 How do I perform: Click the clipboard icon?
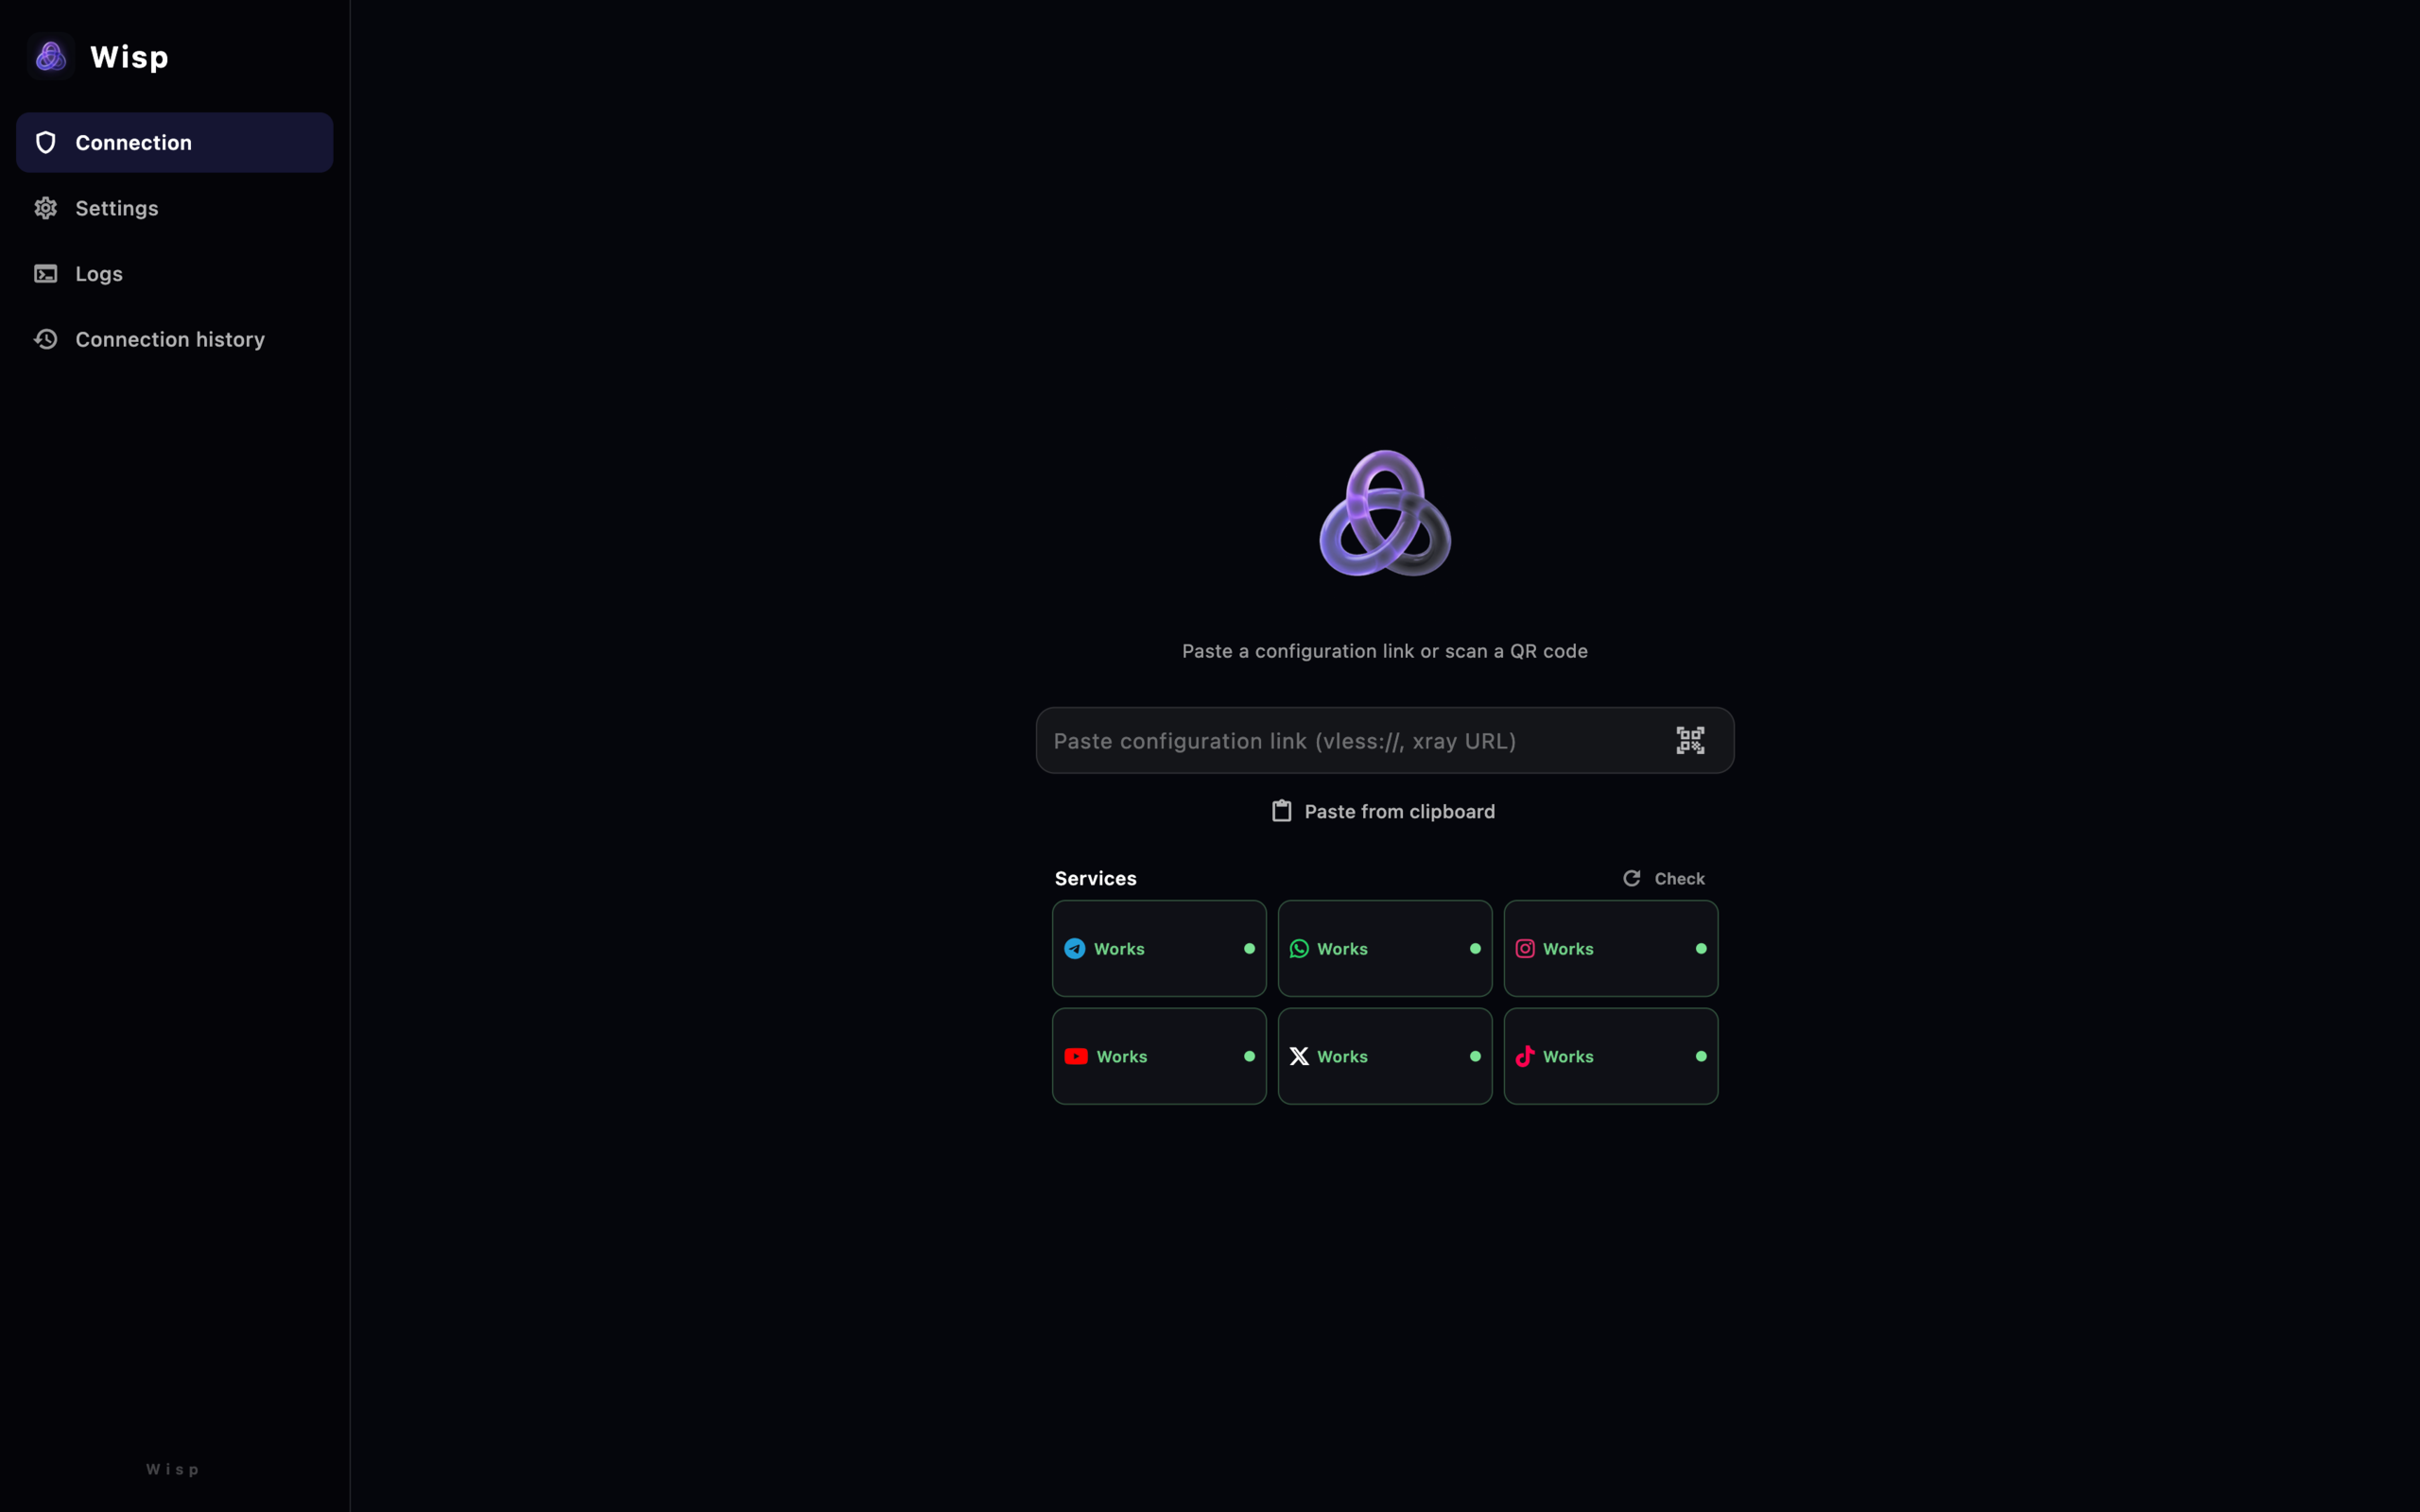coord(1281,811)
